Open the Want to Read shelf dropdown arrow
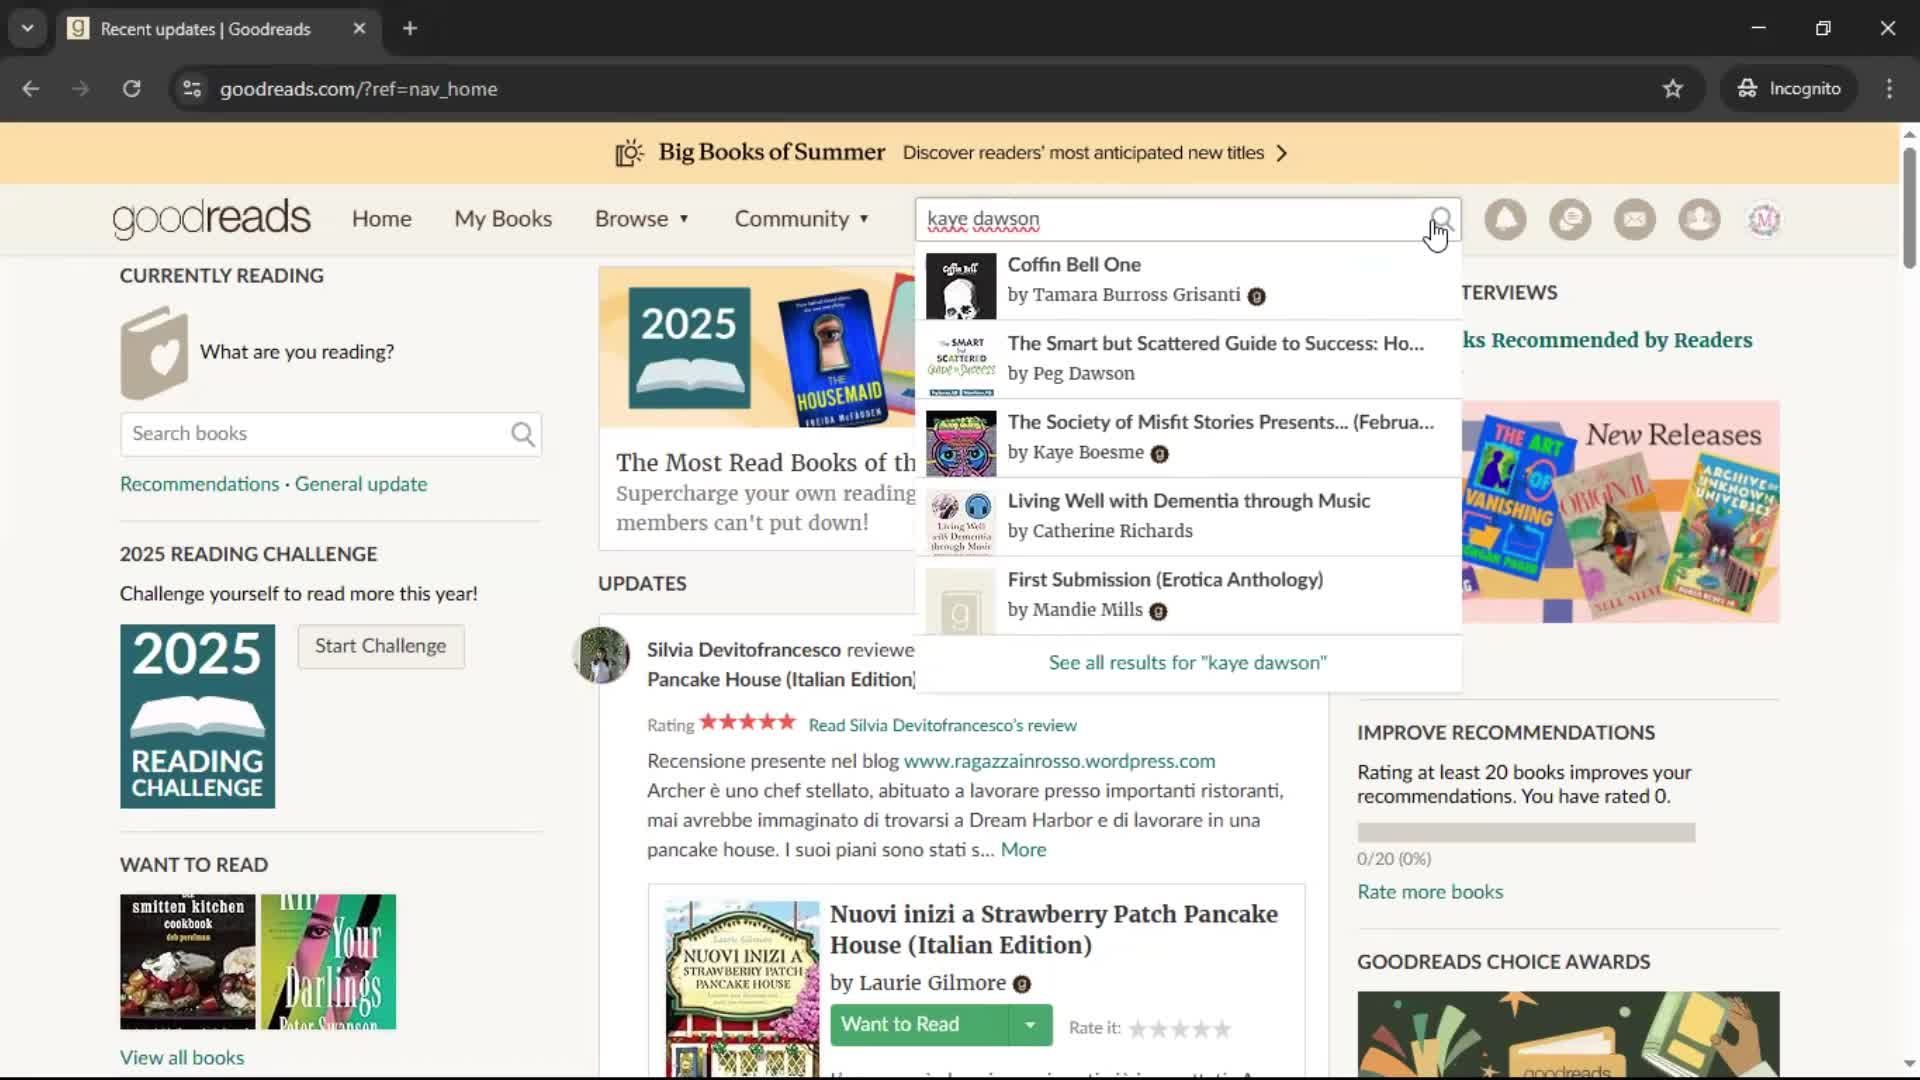 (1030, 1025)
